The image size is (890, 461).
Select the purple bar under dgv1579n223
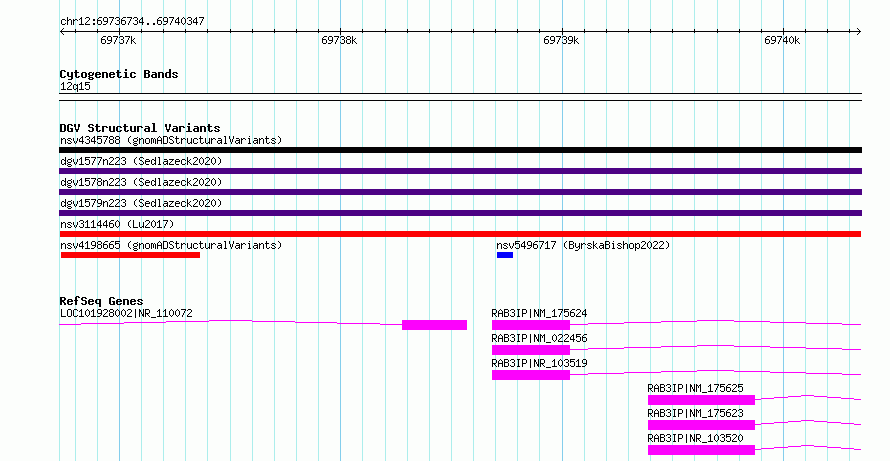[460, 213]
